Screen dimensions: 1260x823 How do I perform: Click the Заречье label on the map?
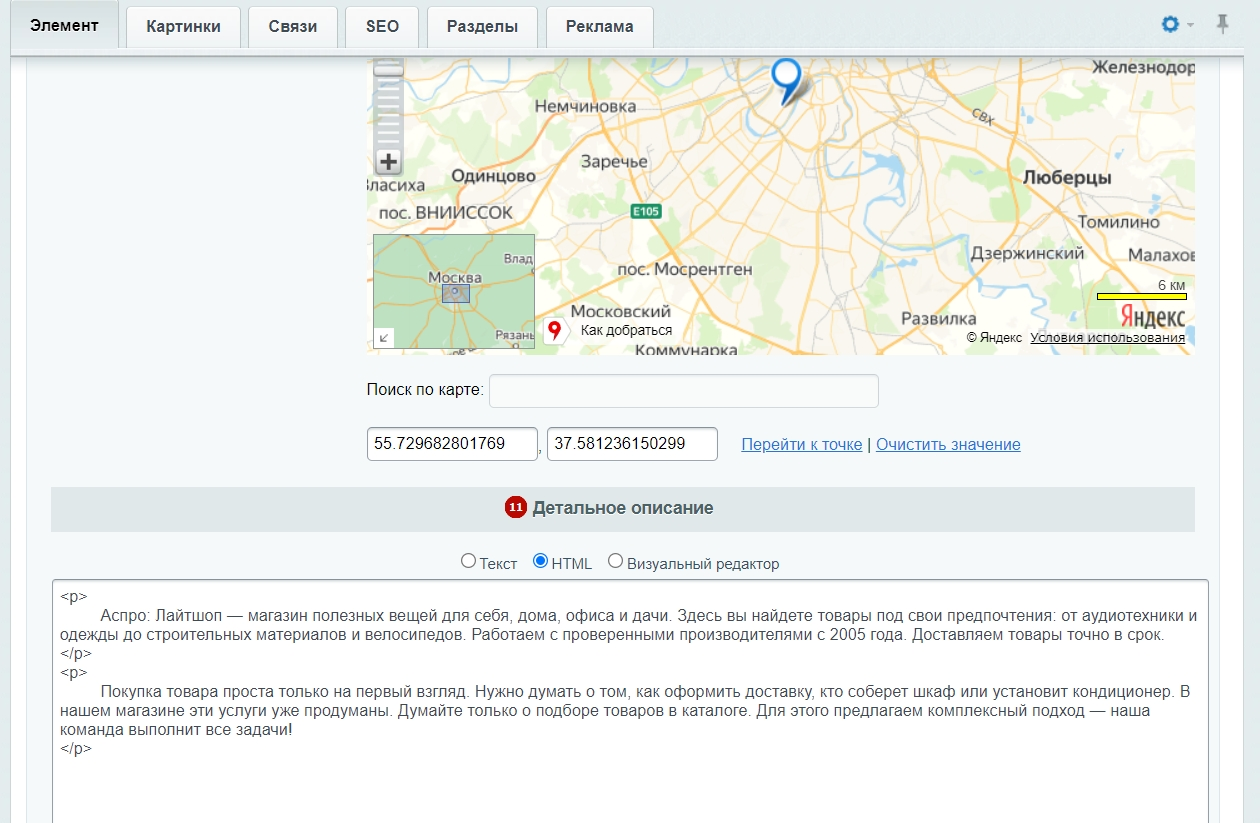pos(614,161)
